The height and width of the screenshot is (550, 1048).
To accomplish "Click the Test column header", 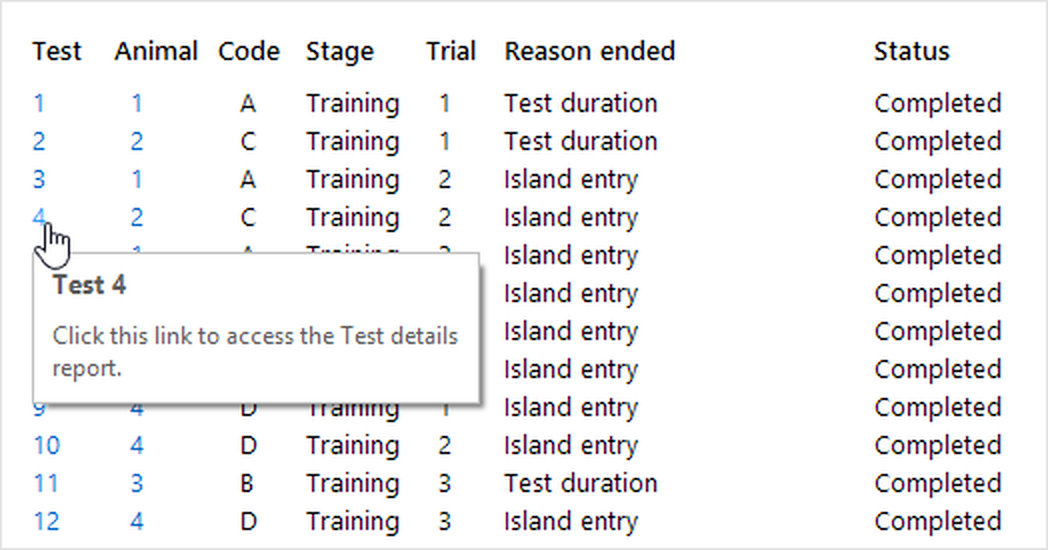I will [57, 51].
